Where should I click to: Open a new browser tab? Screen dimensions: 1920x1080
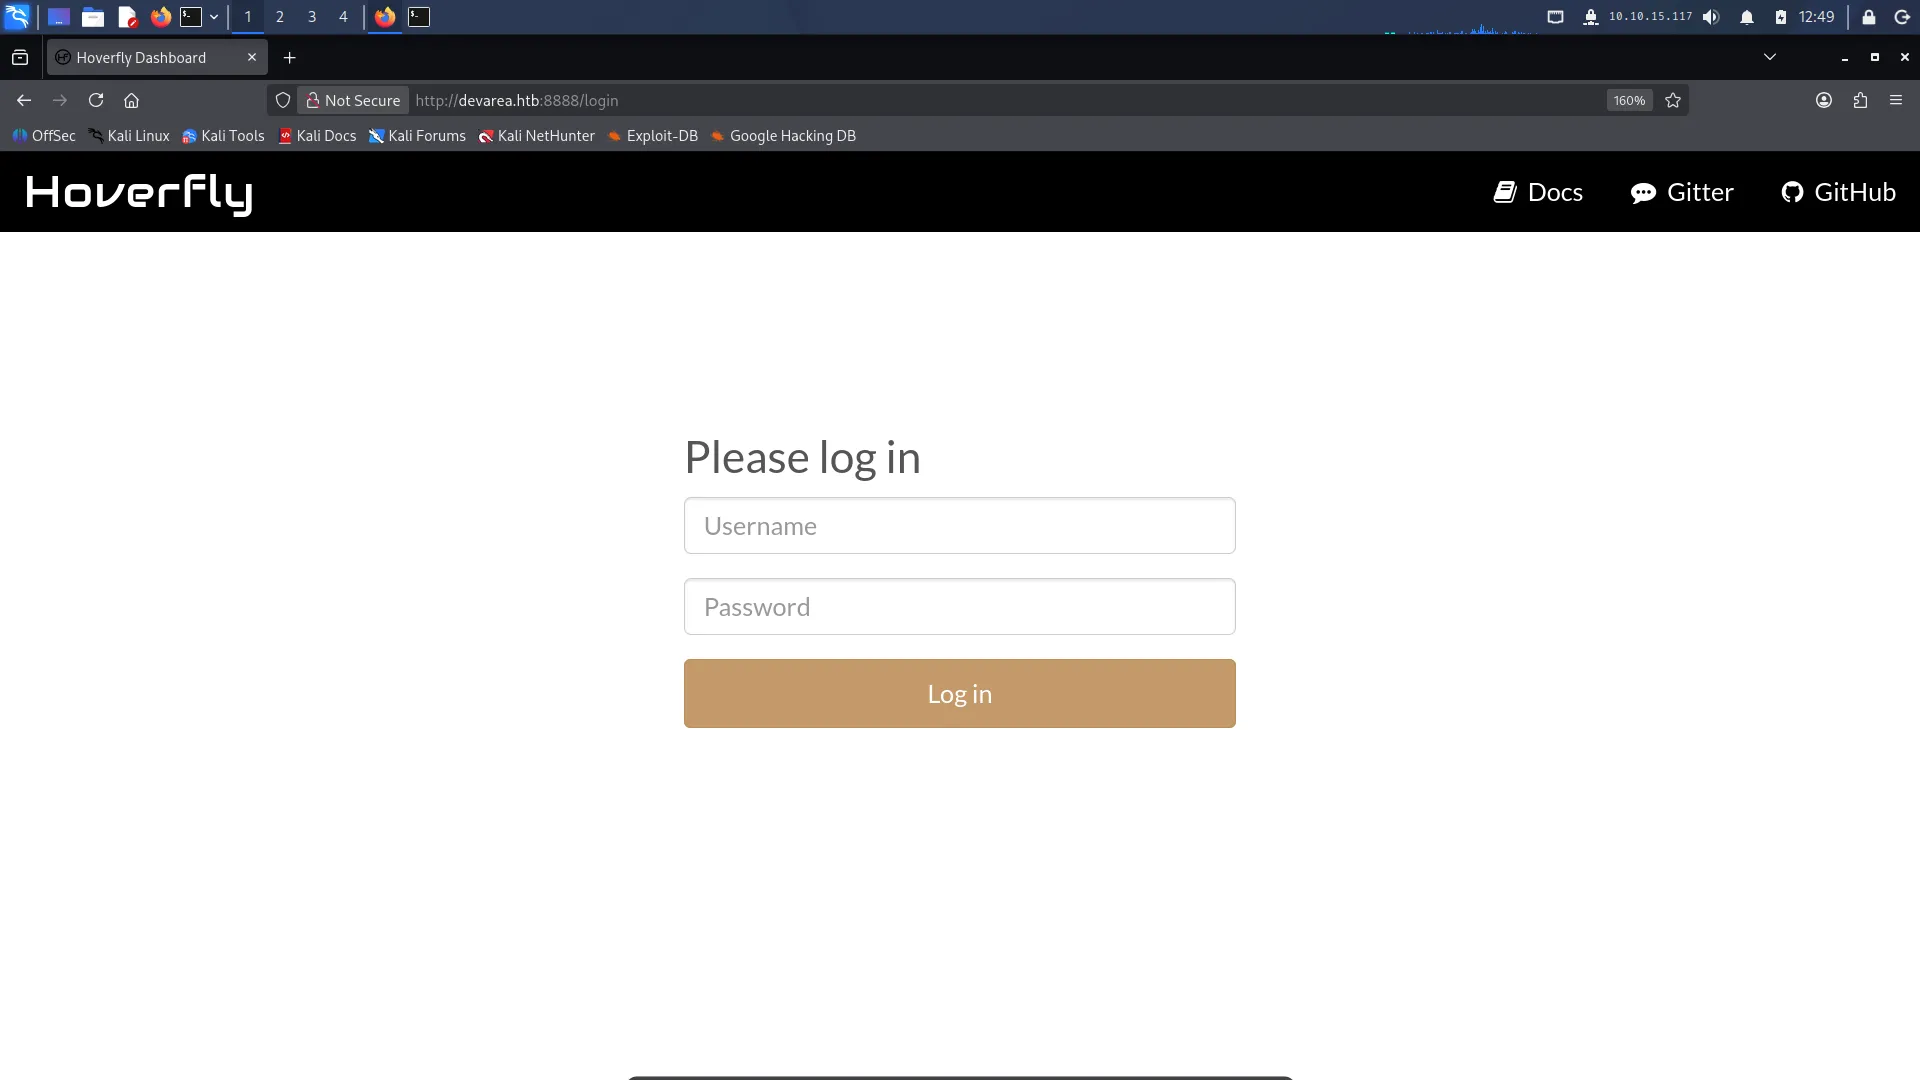tap(290, 58)
